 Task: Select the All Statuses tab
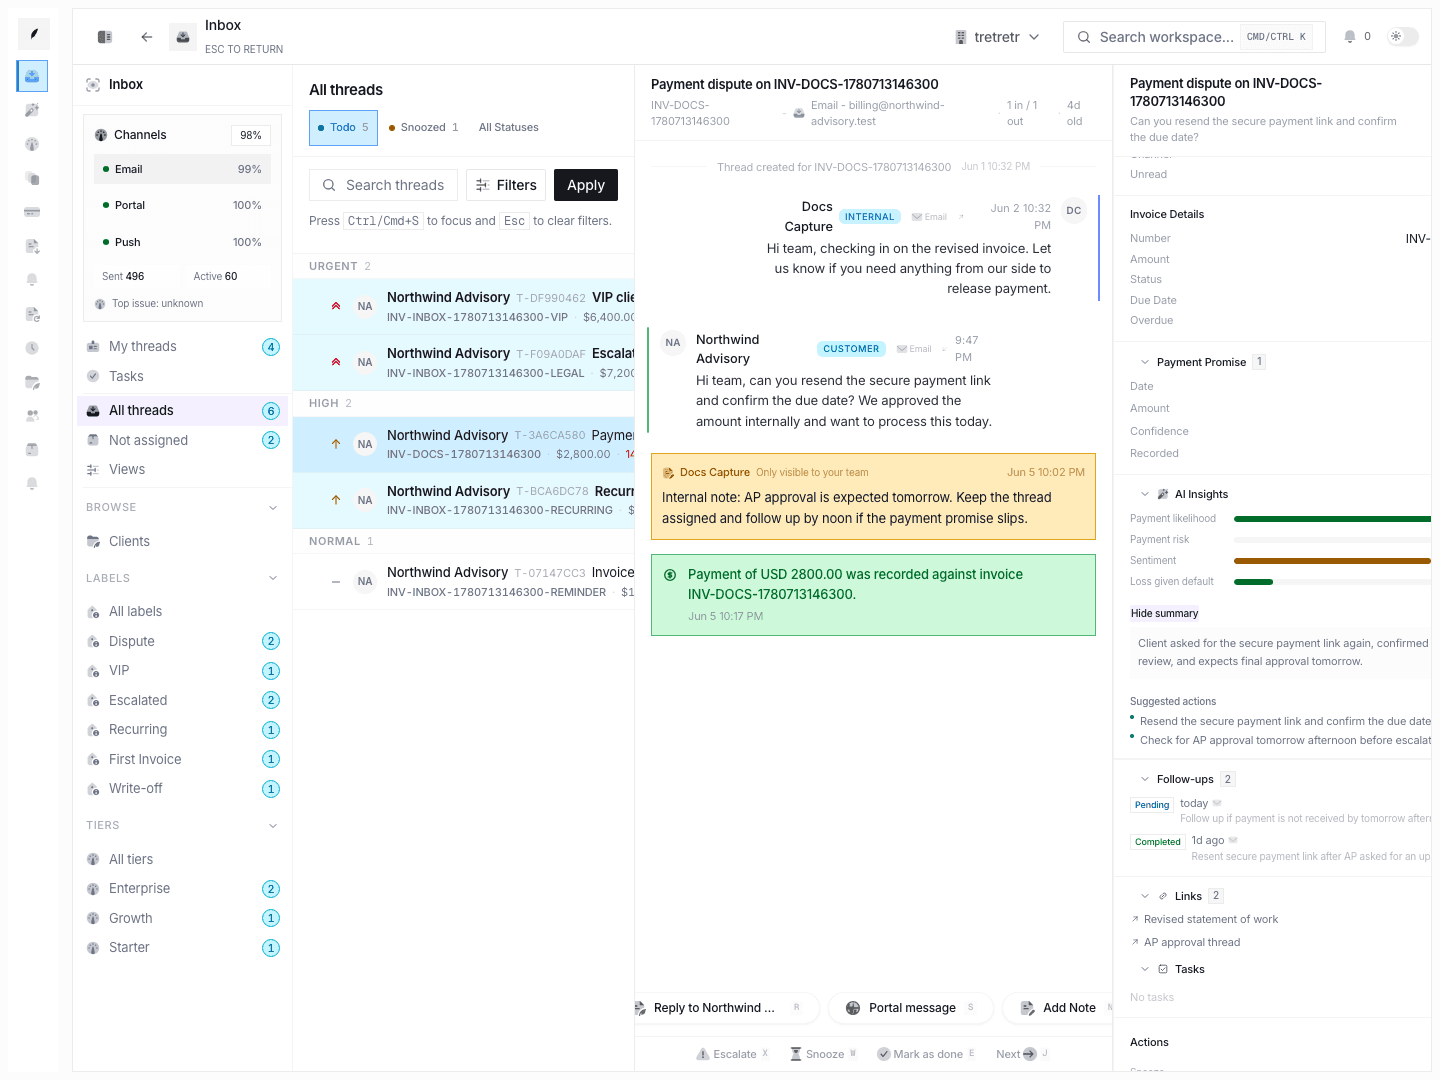(508, 127)
